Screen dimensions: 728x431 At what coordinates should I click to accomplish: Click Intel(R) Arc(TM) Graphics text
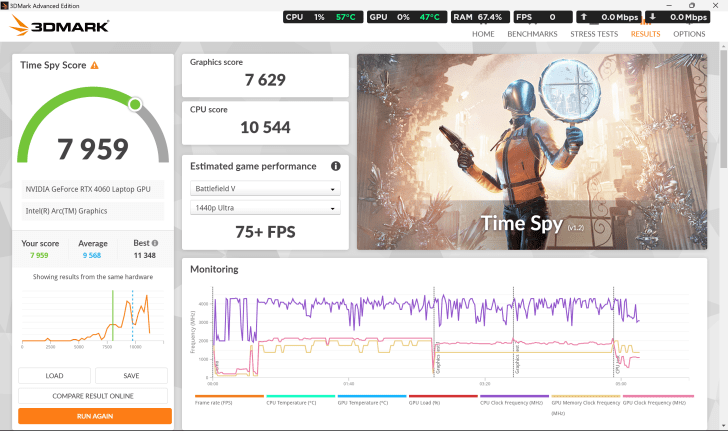[66, 211]
